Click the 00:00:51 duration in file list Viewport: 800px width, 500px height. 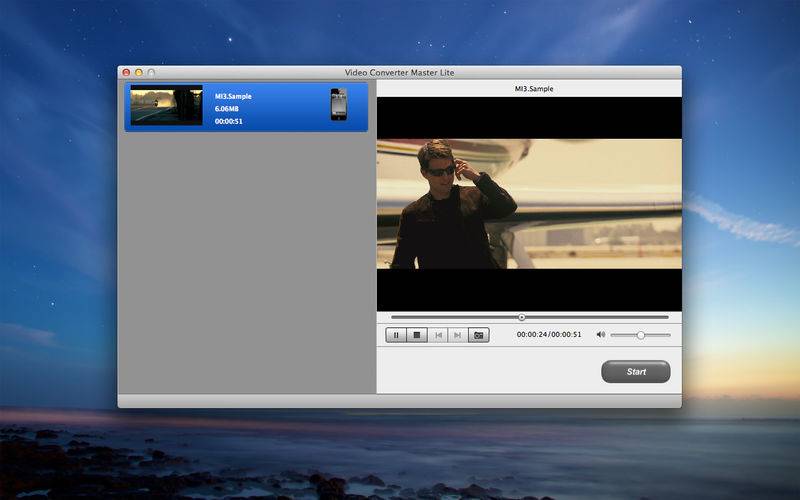pos(229,121)
